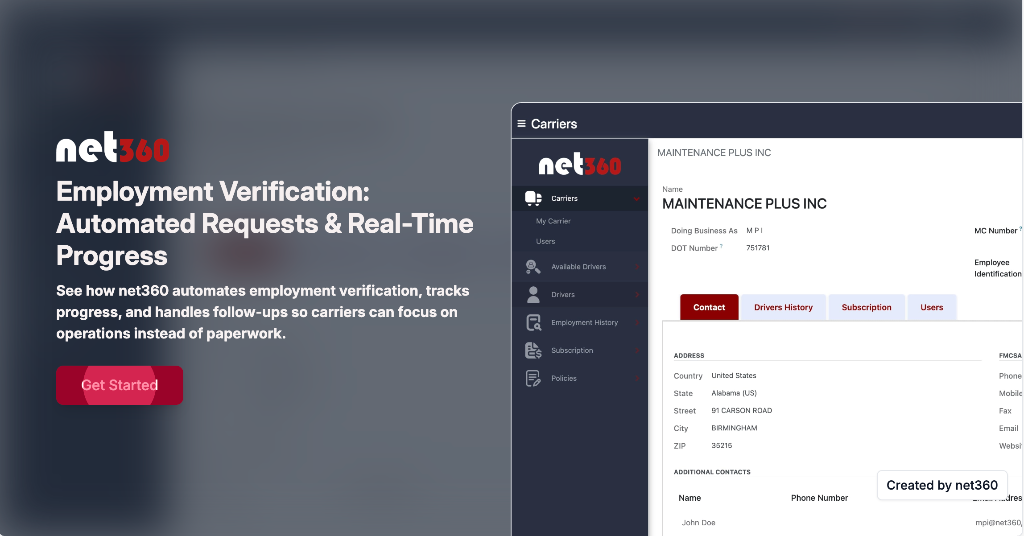Expand the Subscription sidebar chevron
This screenshot has height=536, width=1024.
(637, 351)
